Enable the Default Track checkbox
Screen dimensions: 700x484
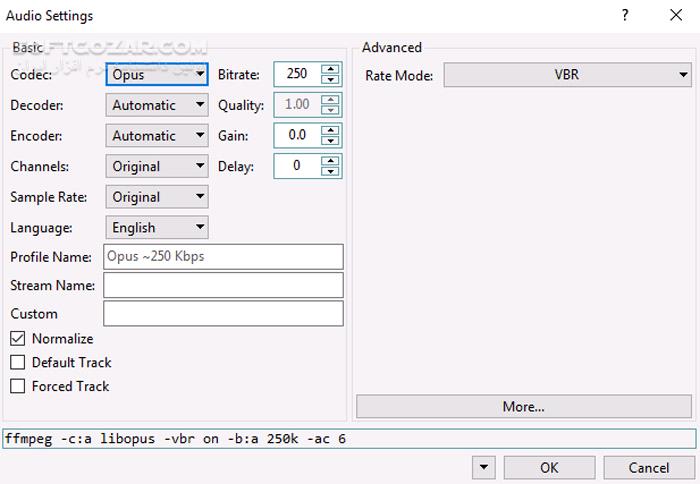pos(18,362)
